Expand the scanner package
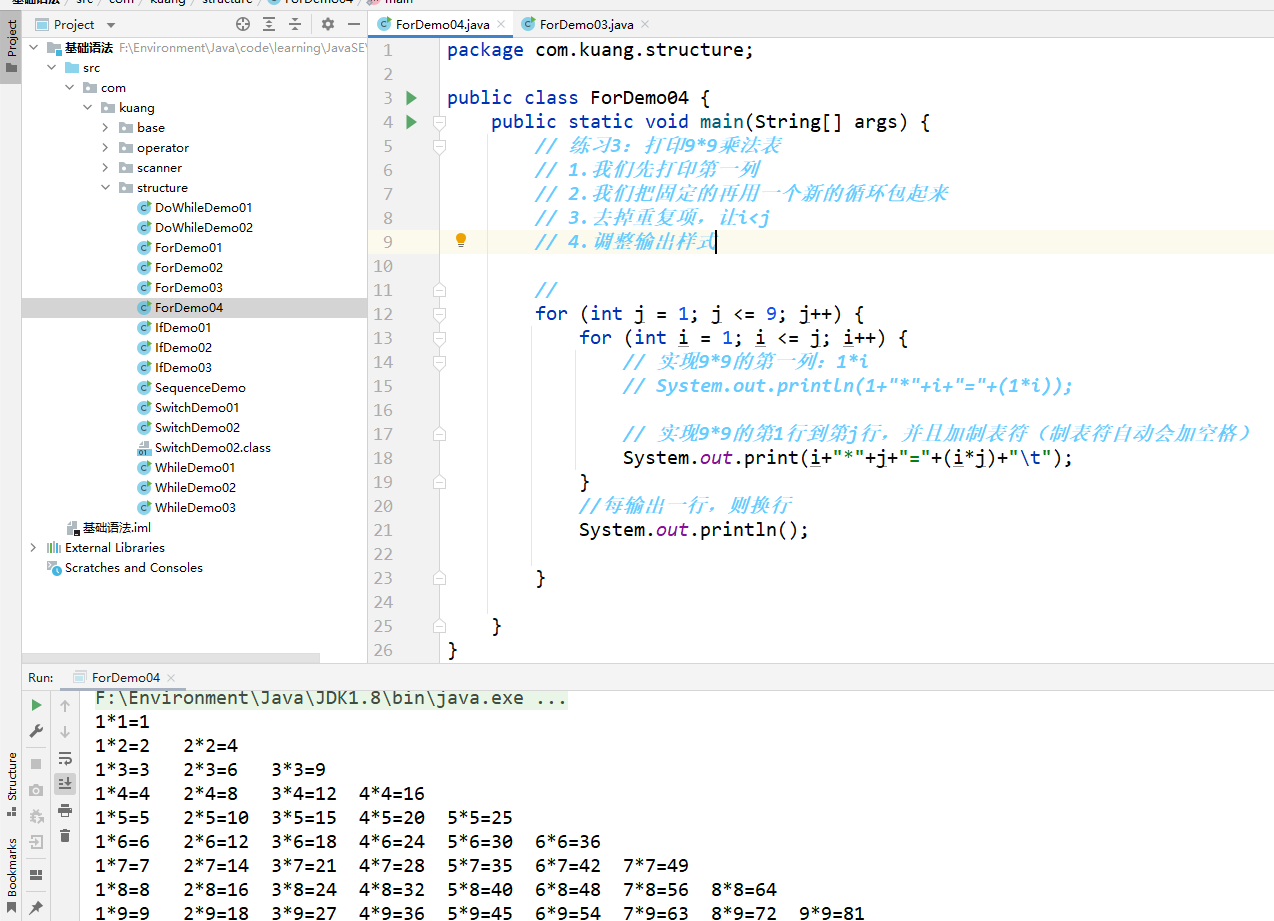This screenshot has height=921, width=1274. (105, 168)
